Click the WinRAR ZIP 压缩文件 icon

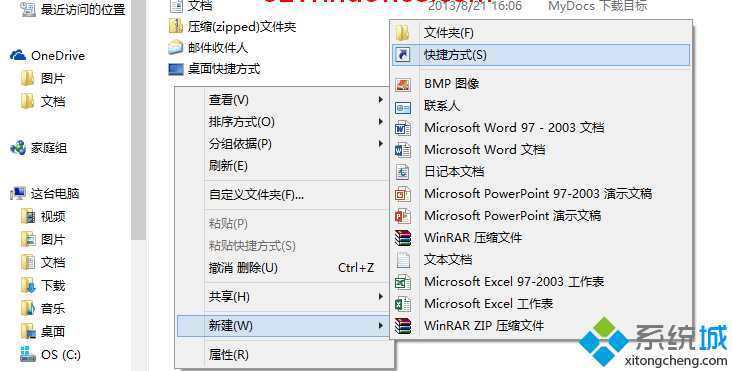(402, 326)
